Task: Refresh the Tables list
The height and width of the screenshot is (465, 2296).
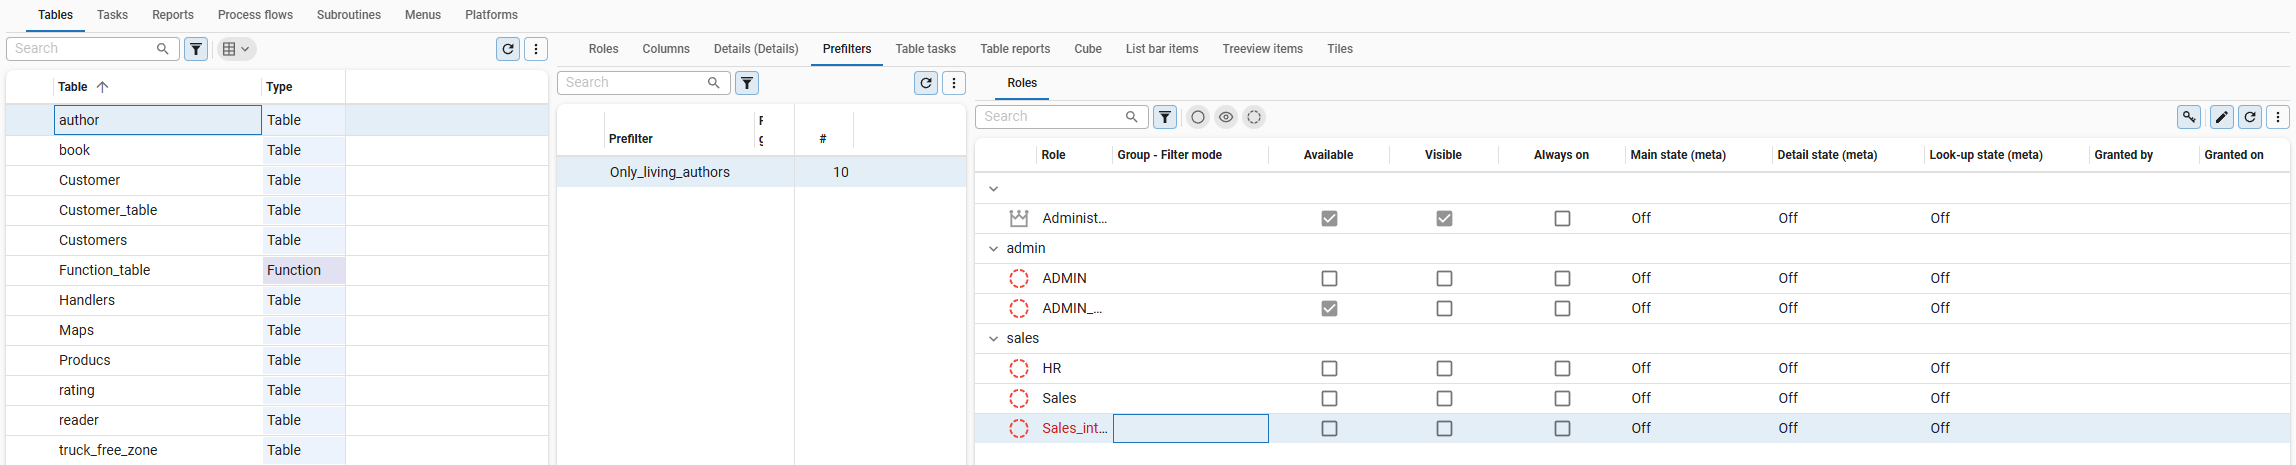Action: coord(508,49)
